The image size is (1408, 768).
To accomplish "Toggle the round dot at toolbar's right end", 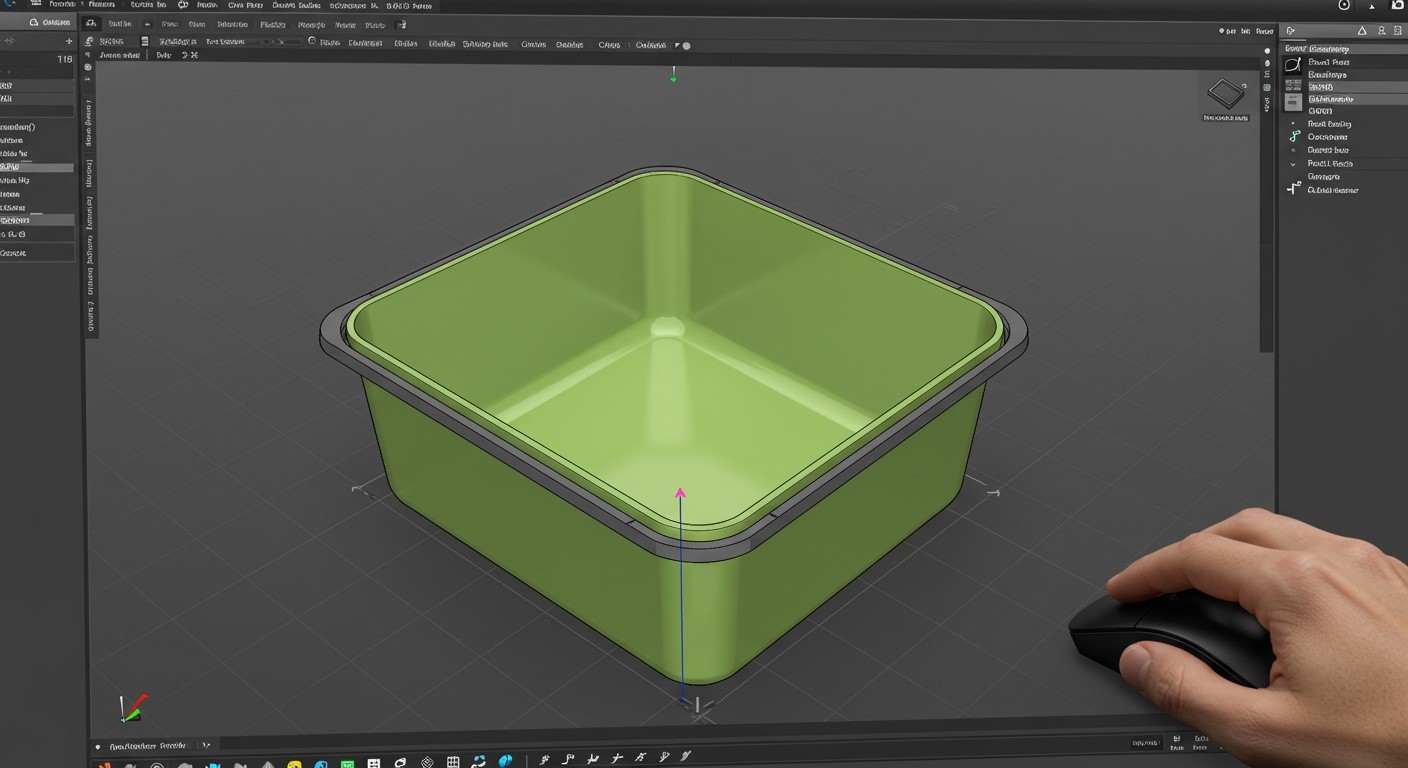I will coord(686,45).
